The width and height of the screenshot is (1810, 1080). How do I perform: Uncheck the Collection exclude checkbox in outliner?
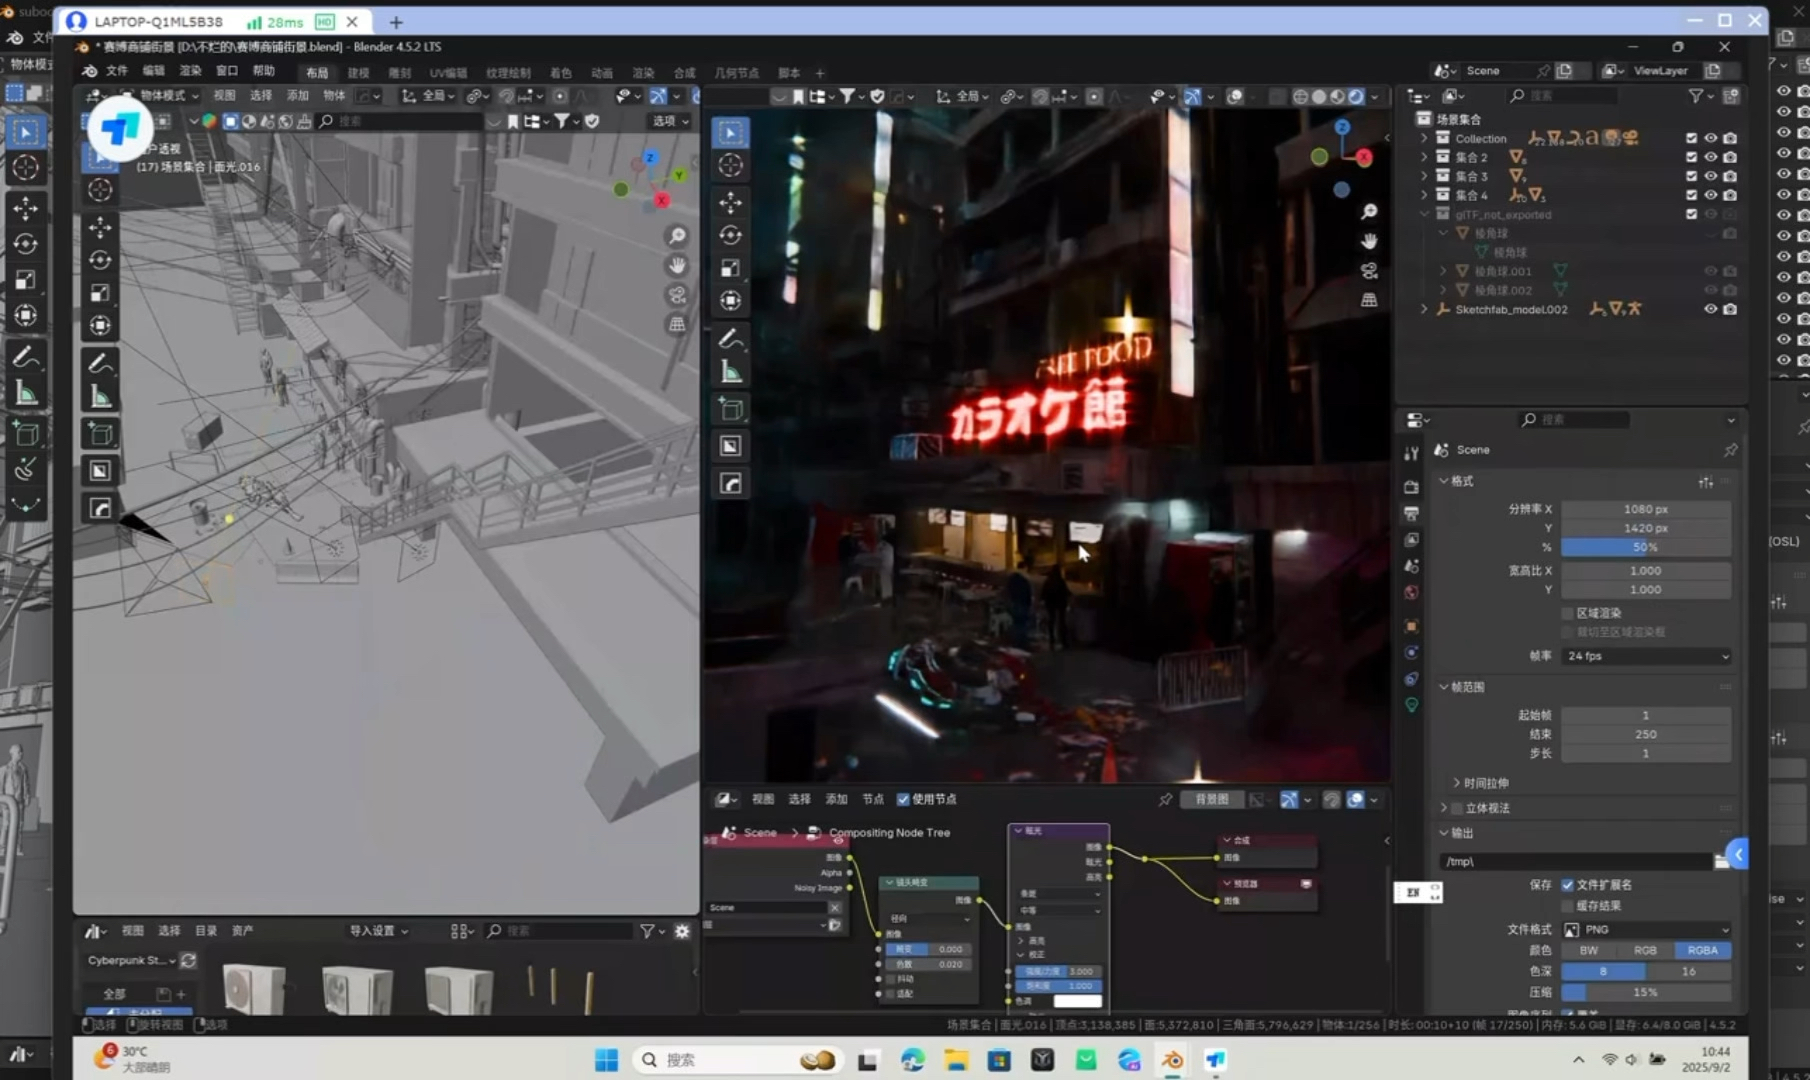[x=1691, y=139]
